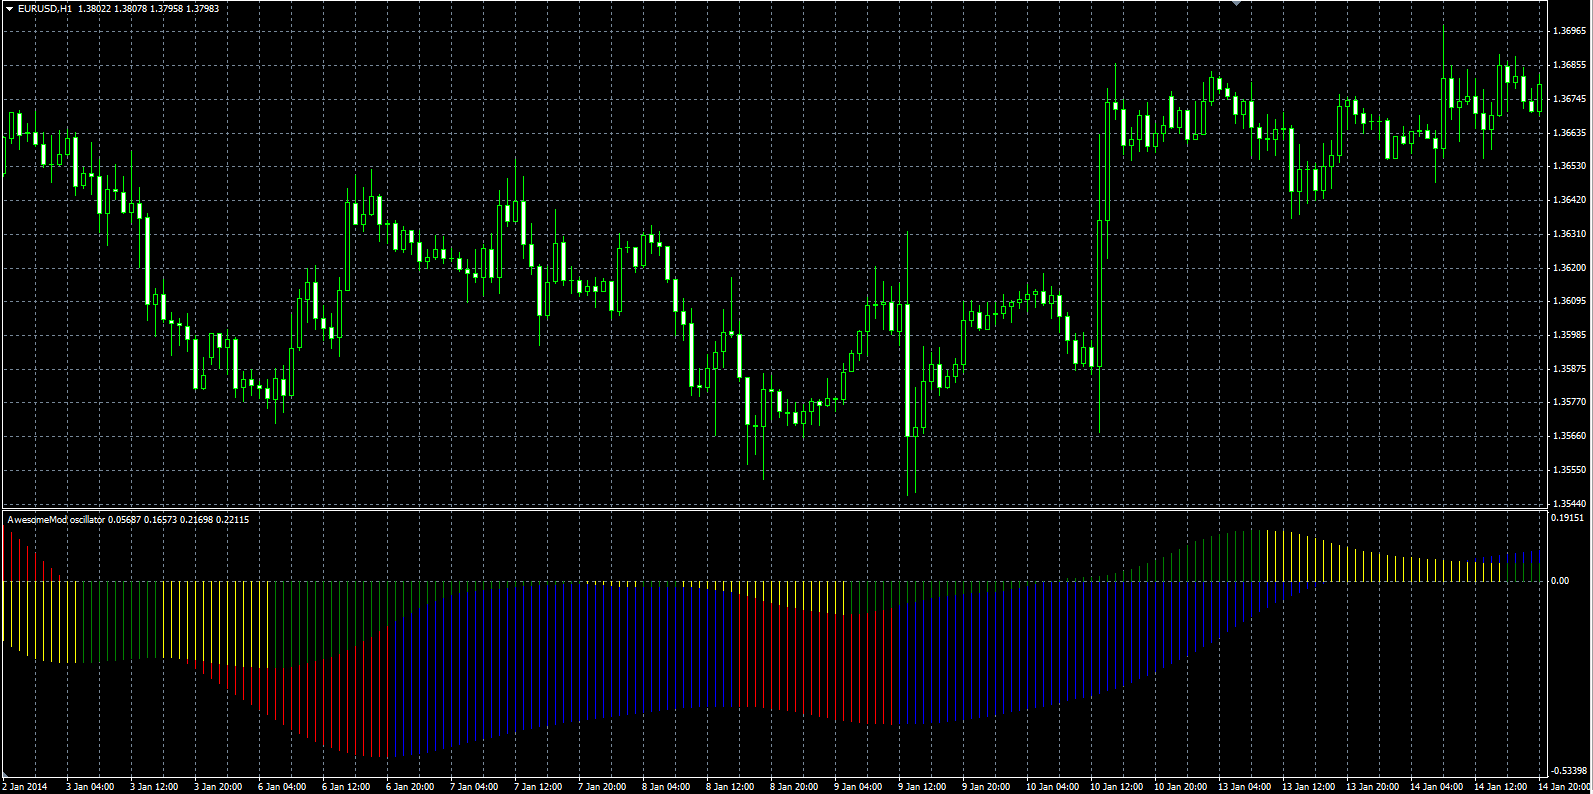
Task: Click the 6 Jan 12:00 time label
Action: tap(346, 787)
